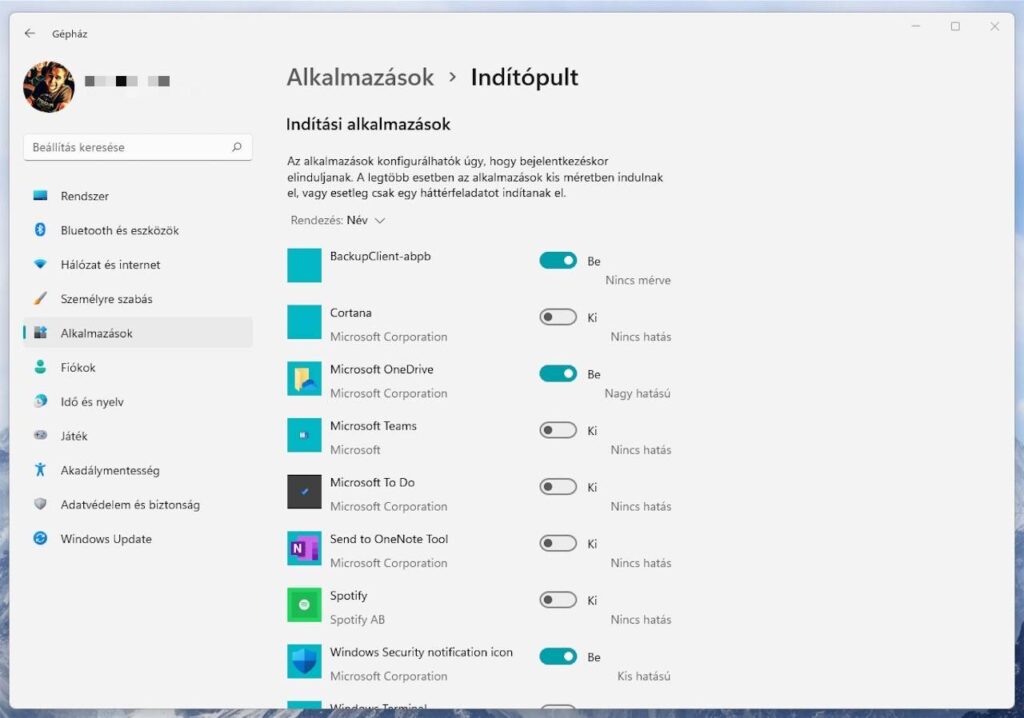Click the Indítási alkalmazások heading

pos(368,124)
